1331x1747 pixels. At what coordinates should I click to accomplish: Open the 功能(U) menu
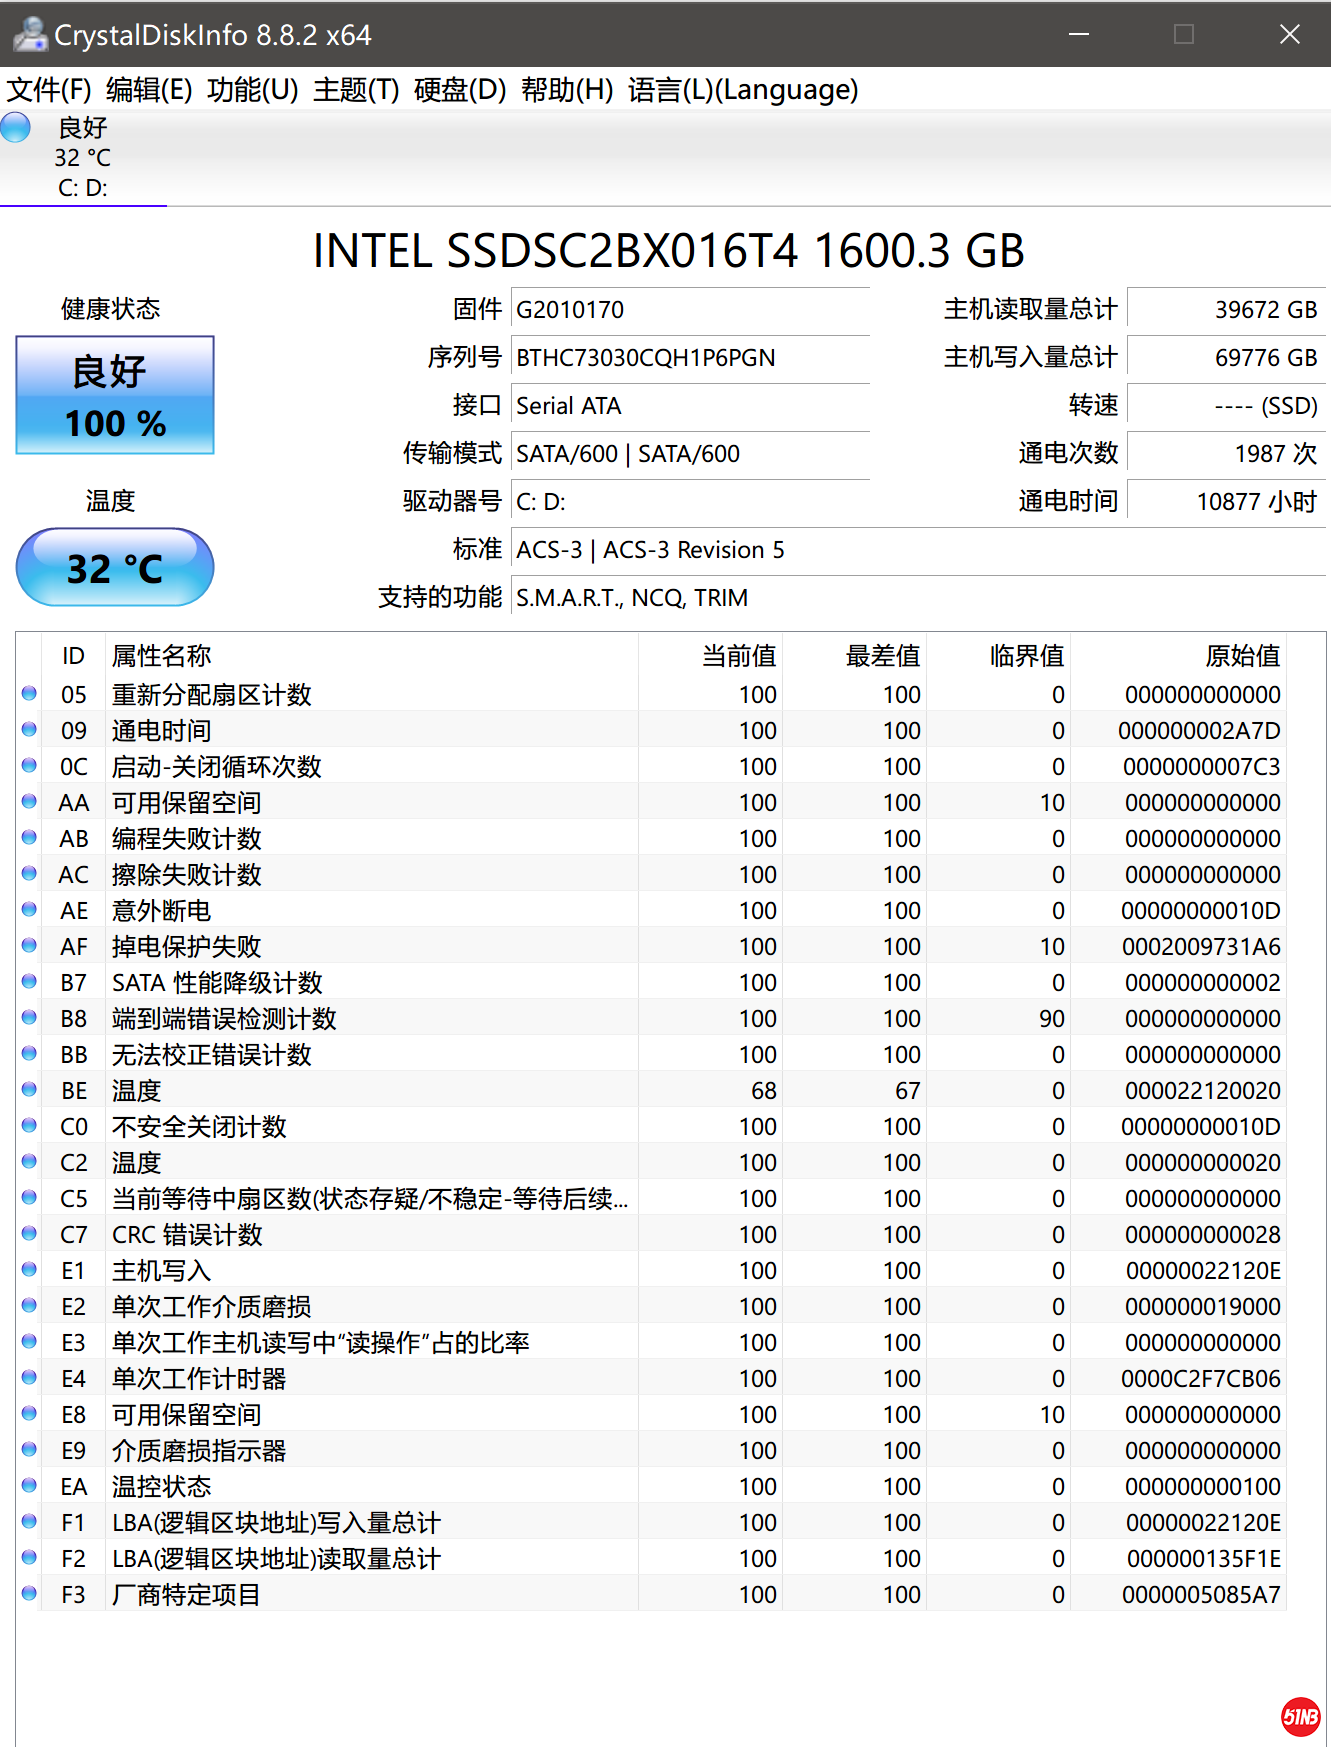[x=252, y=90]
